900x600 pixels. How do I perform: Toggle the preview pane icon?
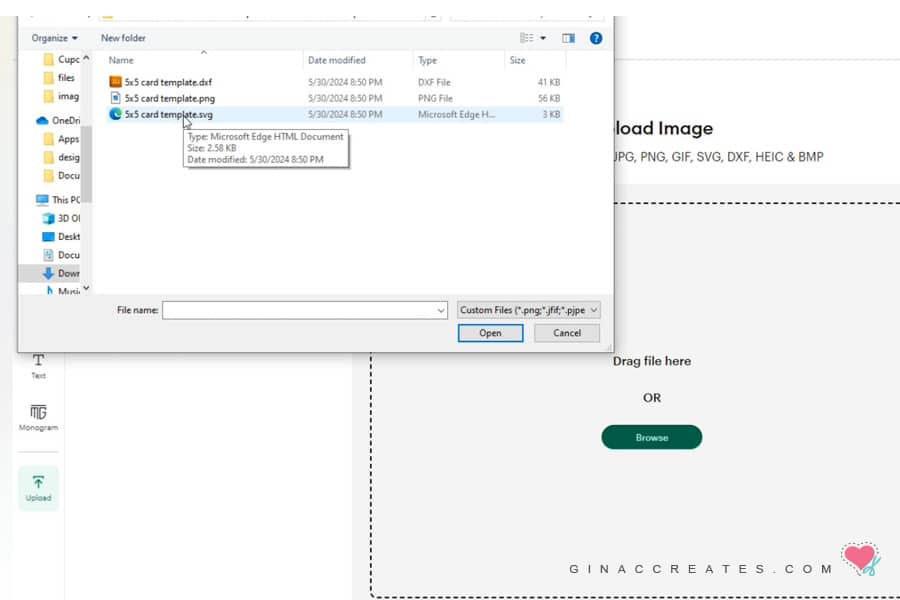pyautogui.click(x=568, y=38)
